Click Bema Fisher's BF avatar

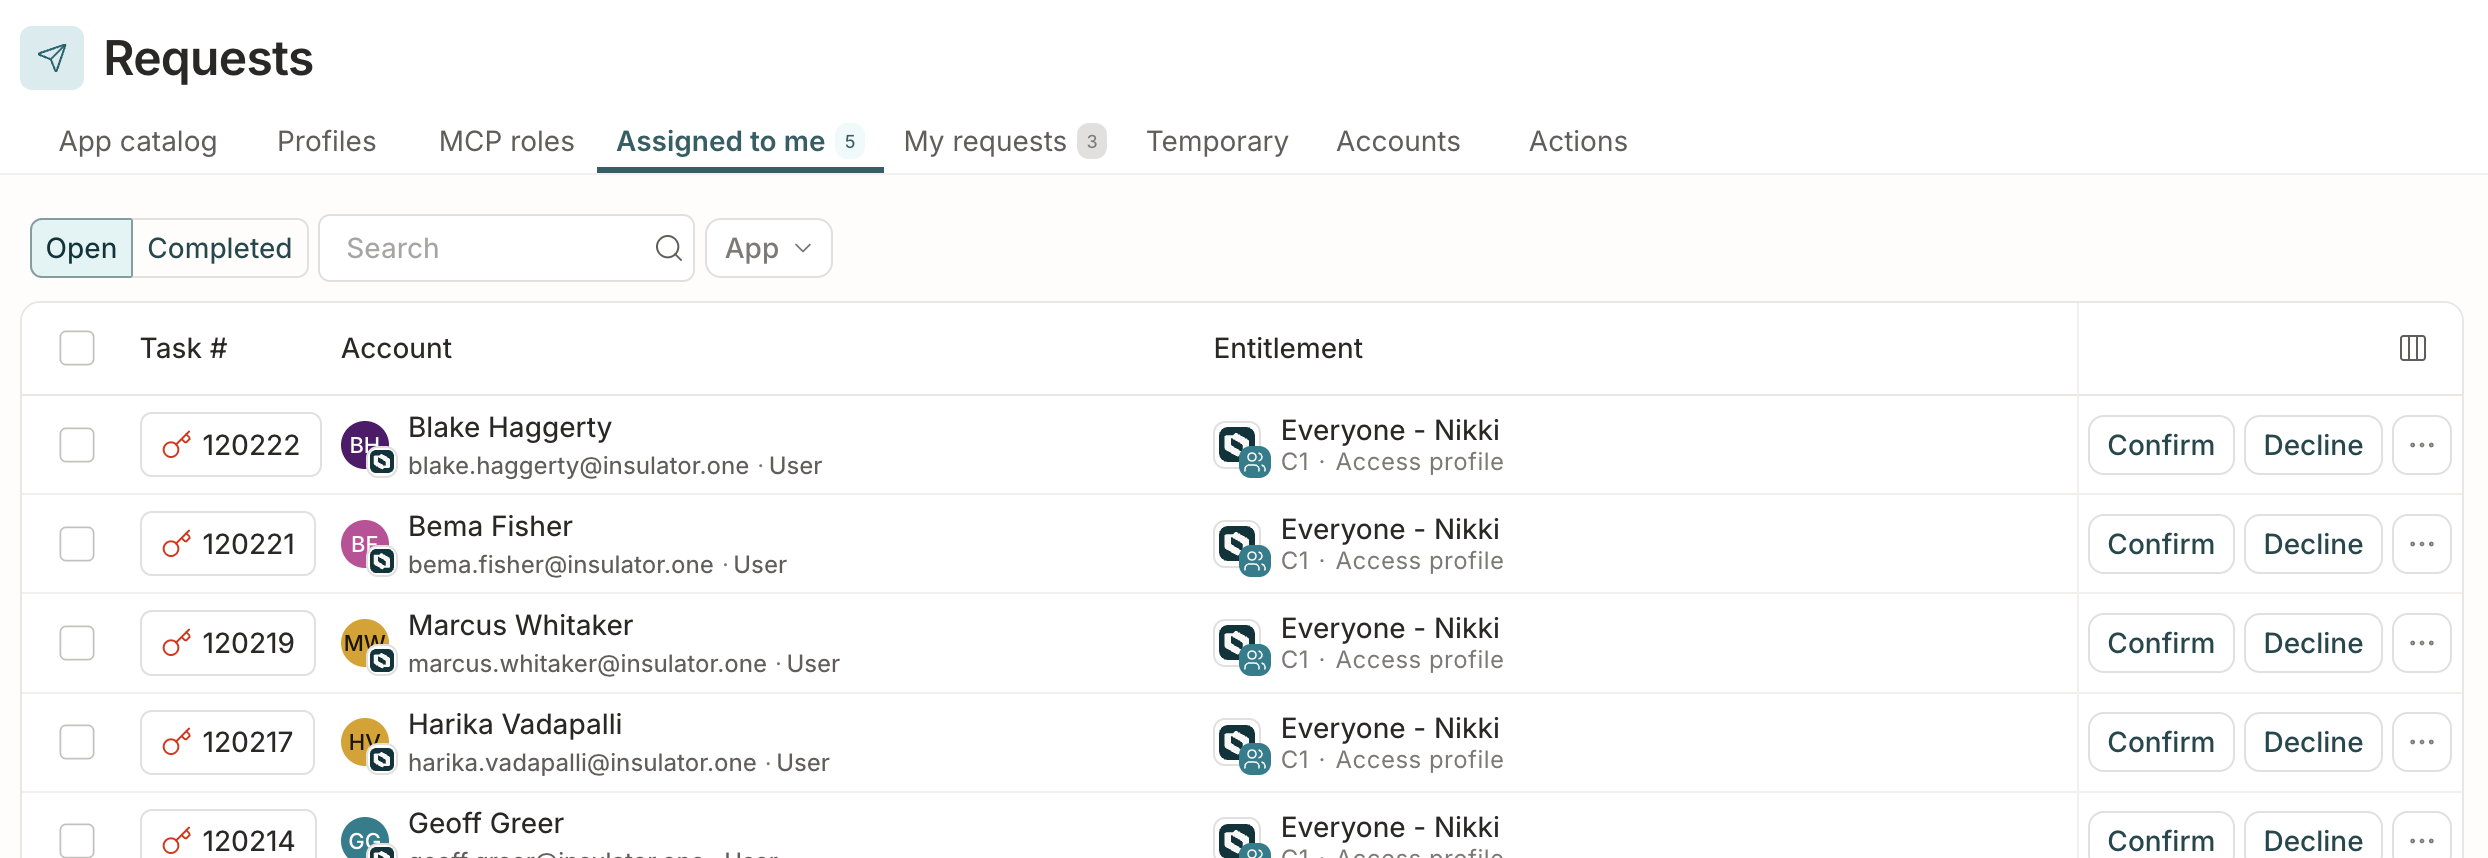(366, 545)
